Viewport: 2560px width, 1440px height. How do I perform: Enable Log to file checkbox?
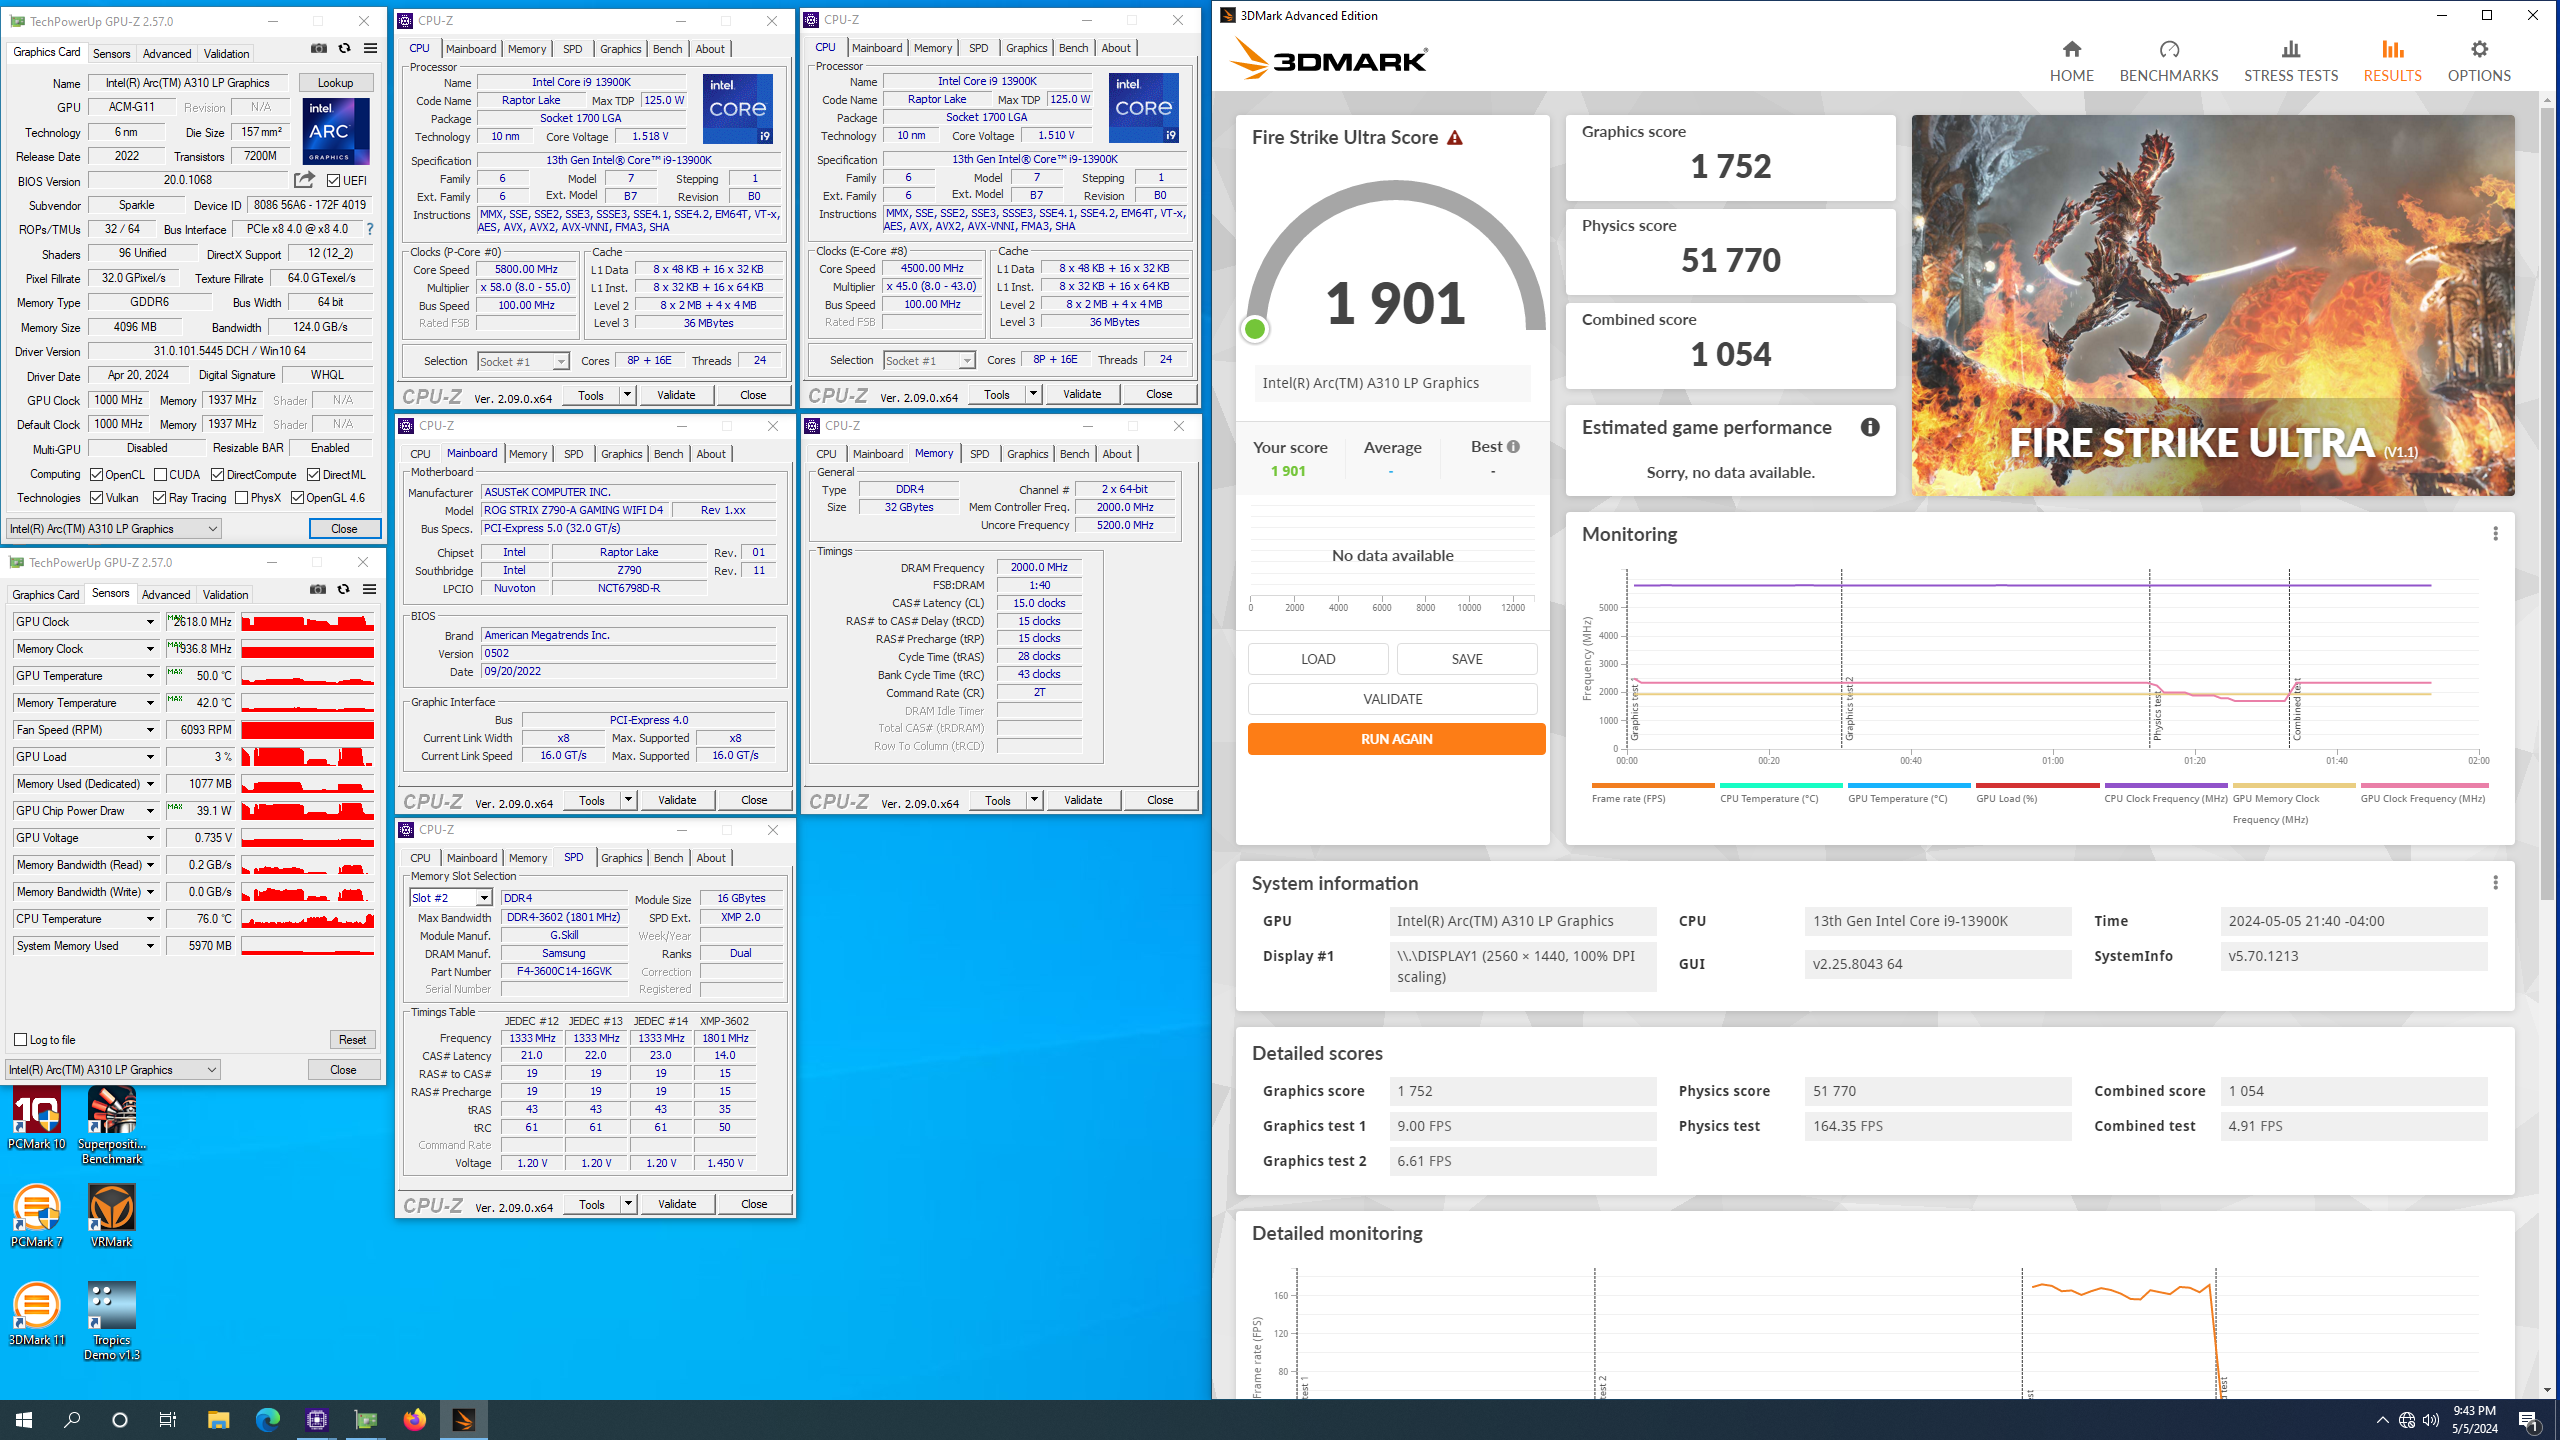pyautogui.click(x=20, y=1040)
